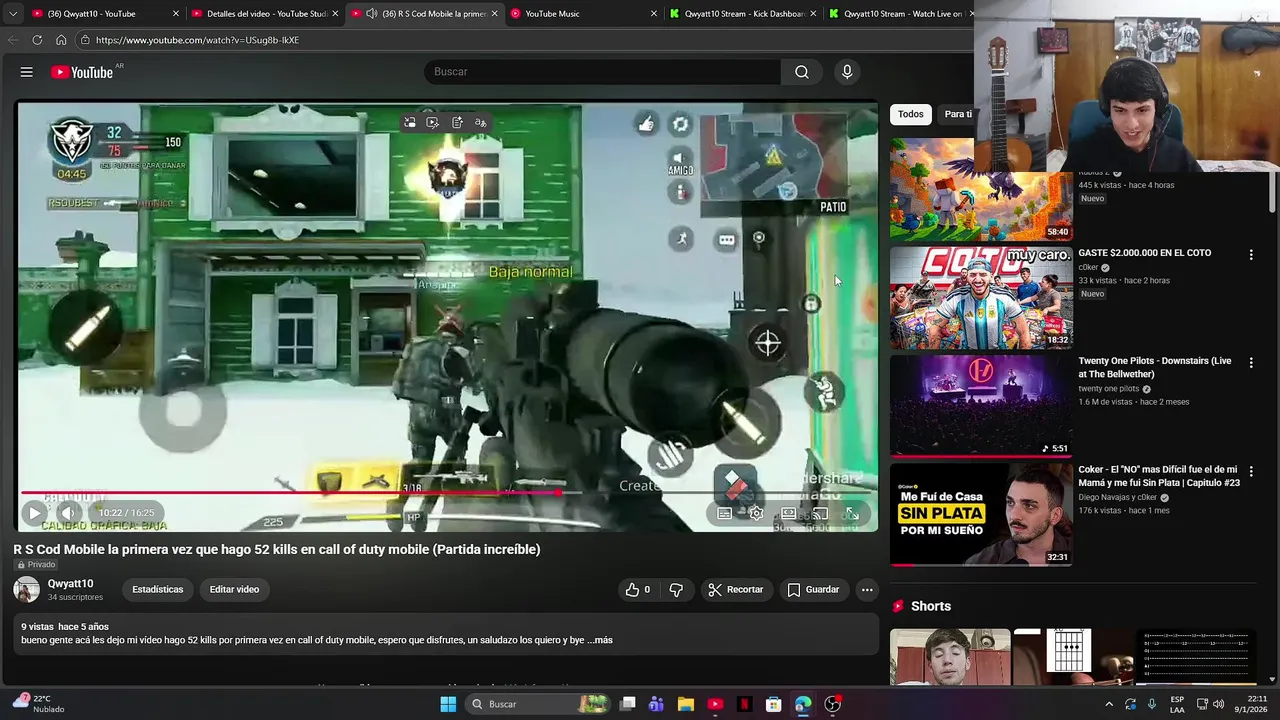Expand the system tray hidden icons chevron

pyautogui.click(x=1109, y=704)
